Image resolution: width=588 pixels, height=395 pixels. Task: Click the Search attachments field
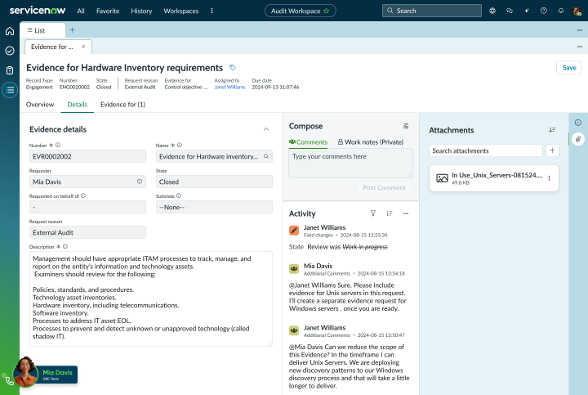coord(486,150)
